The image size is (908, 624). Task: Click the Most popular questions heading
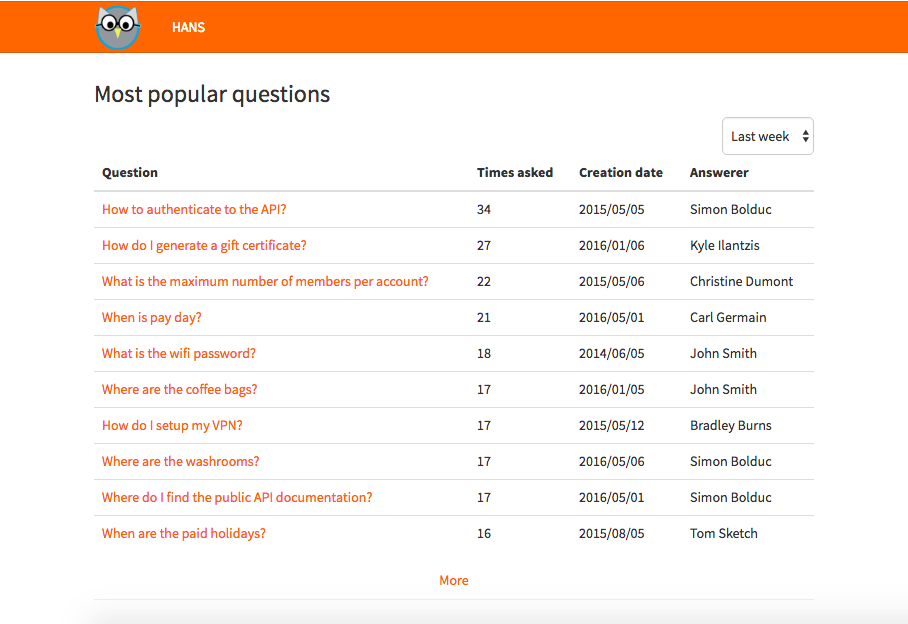tap(212, 94)
